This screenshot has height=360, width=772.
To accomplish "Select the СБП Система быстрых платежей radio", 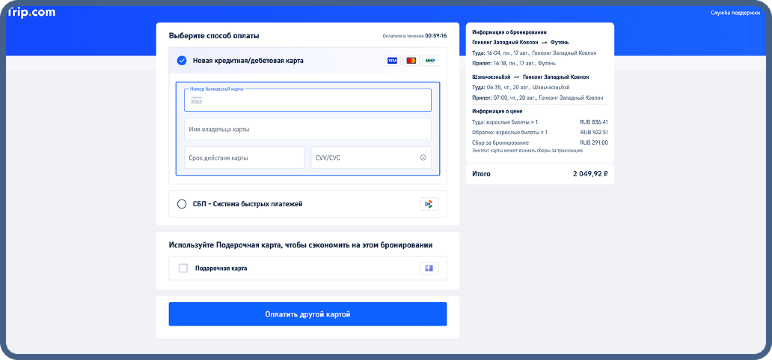I will [182, 204].
